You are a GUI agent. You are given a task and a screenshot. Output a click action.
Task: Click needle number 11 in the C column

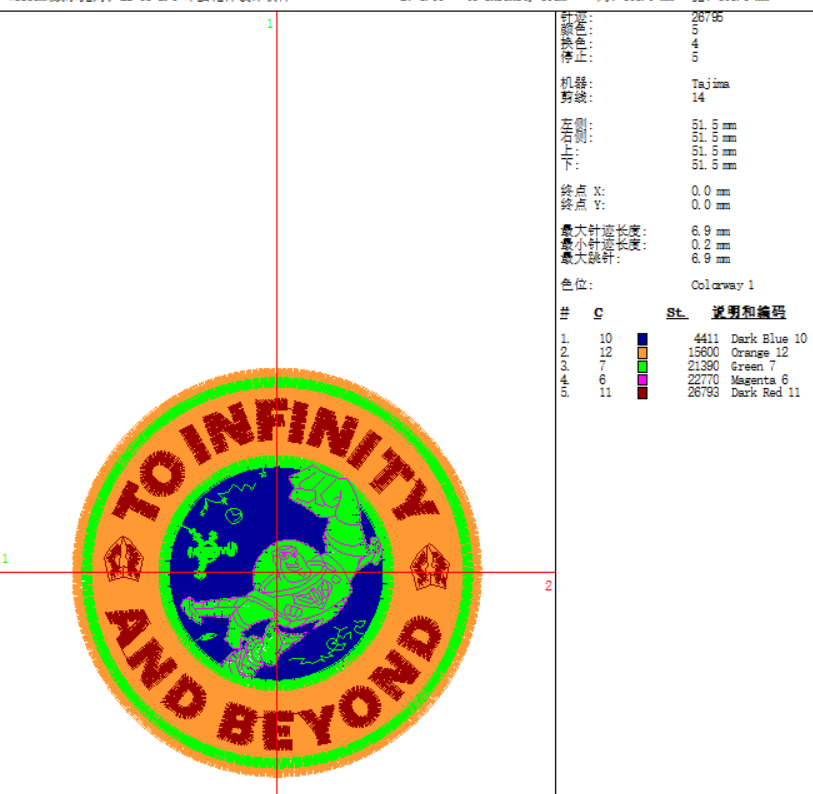[606, 393]
